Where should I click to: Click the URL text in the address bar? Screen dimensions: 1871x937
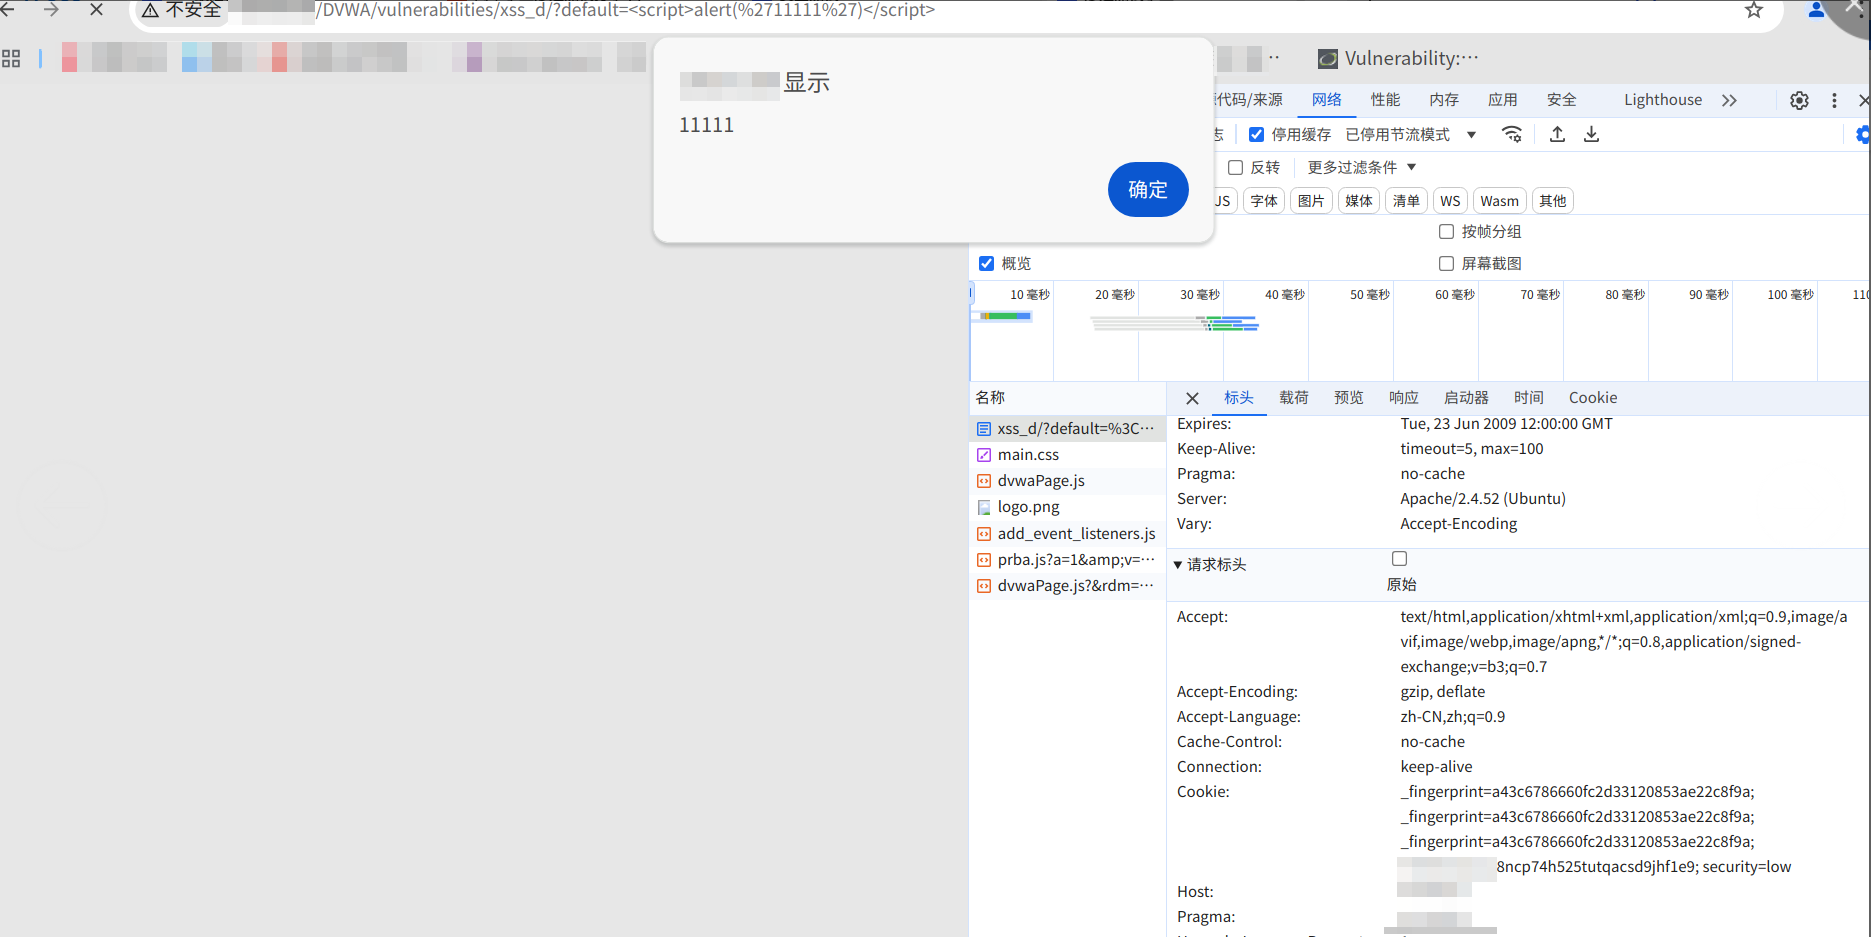click(625, 10)
